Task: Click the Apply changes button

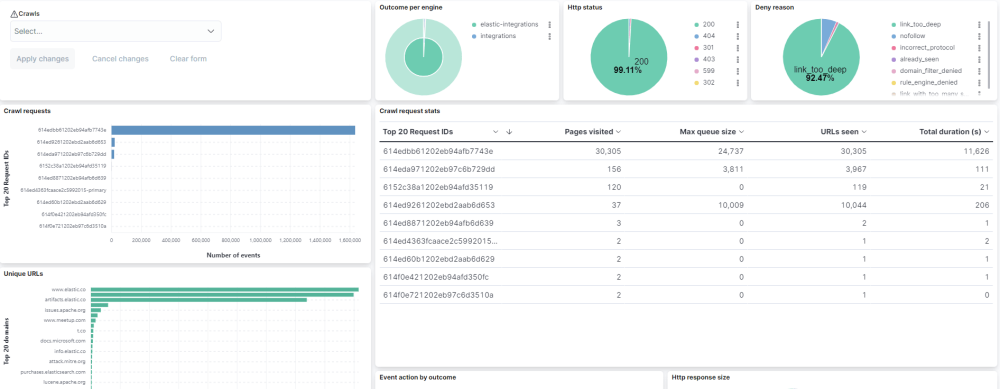Action: [43, 59]
